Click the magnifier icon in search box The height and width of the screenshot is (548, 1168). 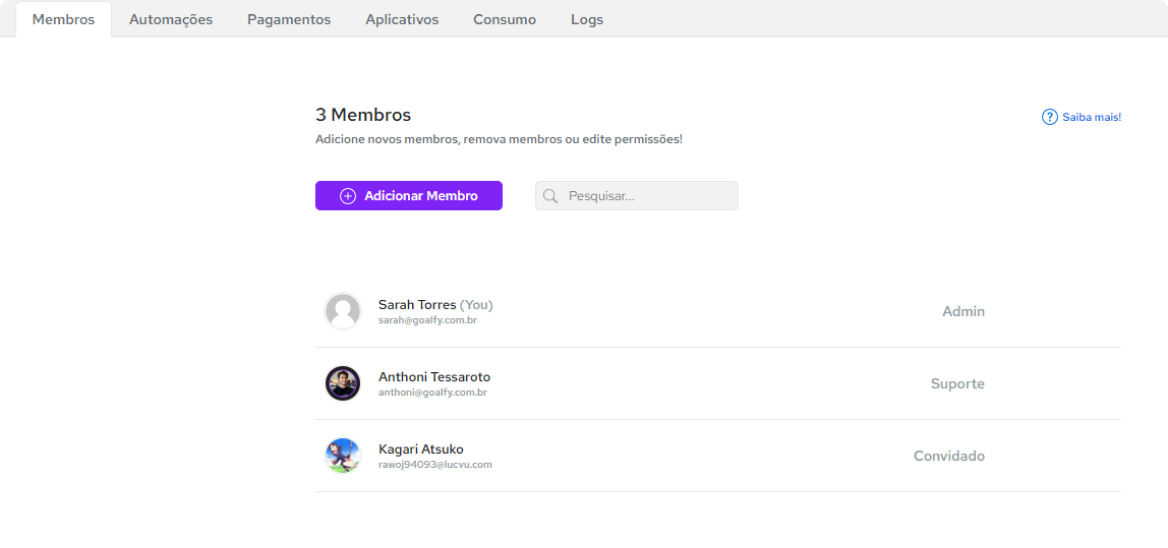point(550,196)
